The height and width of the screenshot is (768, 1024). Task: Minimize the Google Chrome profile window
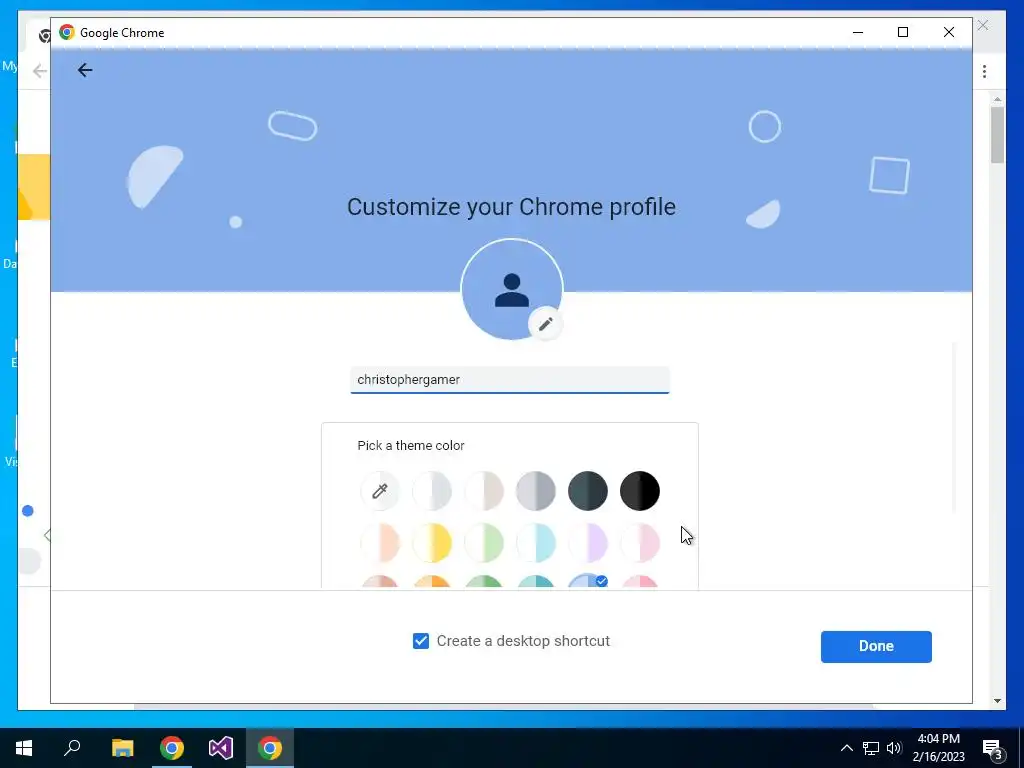tap(858, 32)
